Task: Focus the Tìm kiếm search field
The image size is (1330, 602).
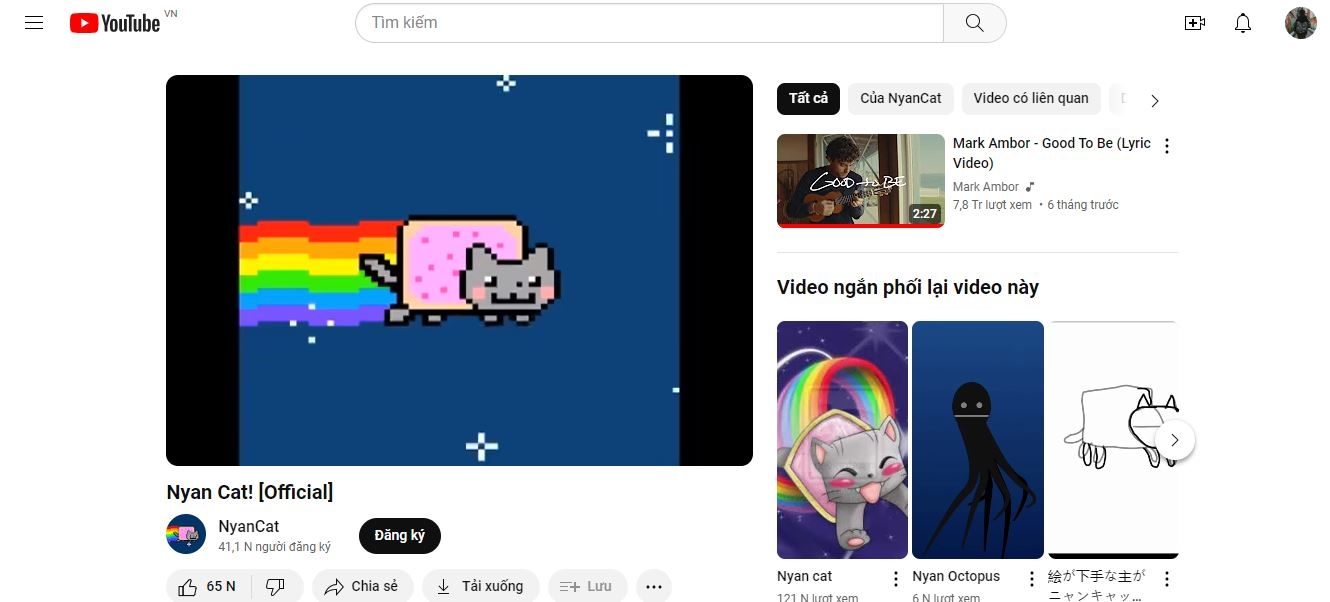Action: point(649,23)
